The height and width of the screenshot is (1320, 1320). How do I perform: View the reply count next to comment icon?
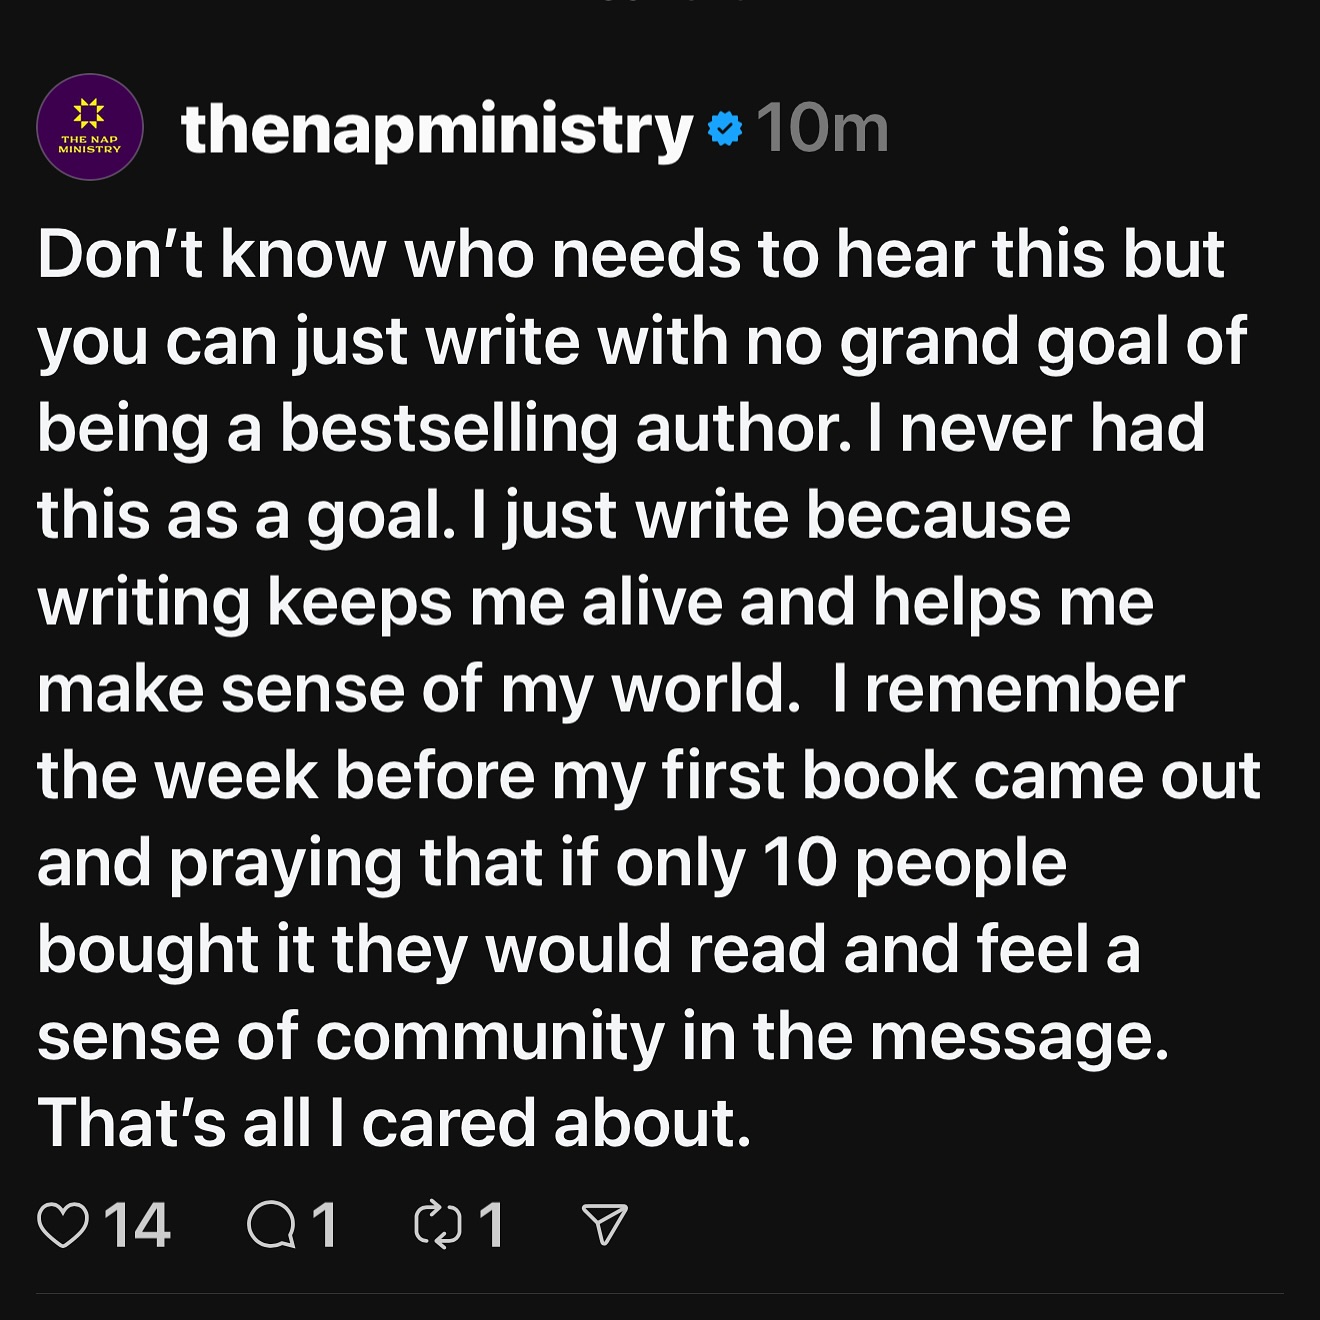[x=324, y=1225]
